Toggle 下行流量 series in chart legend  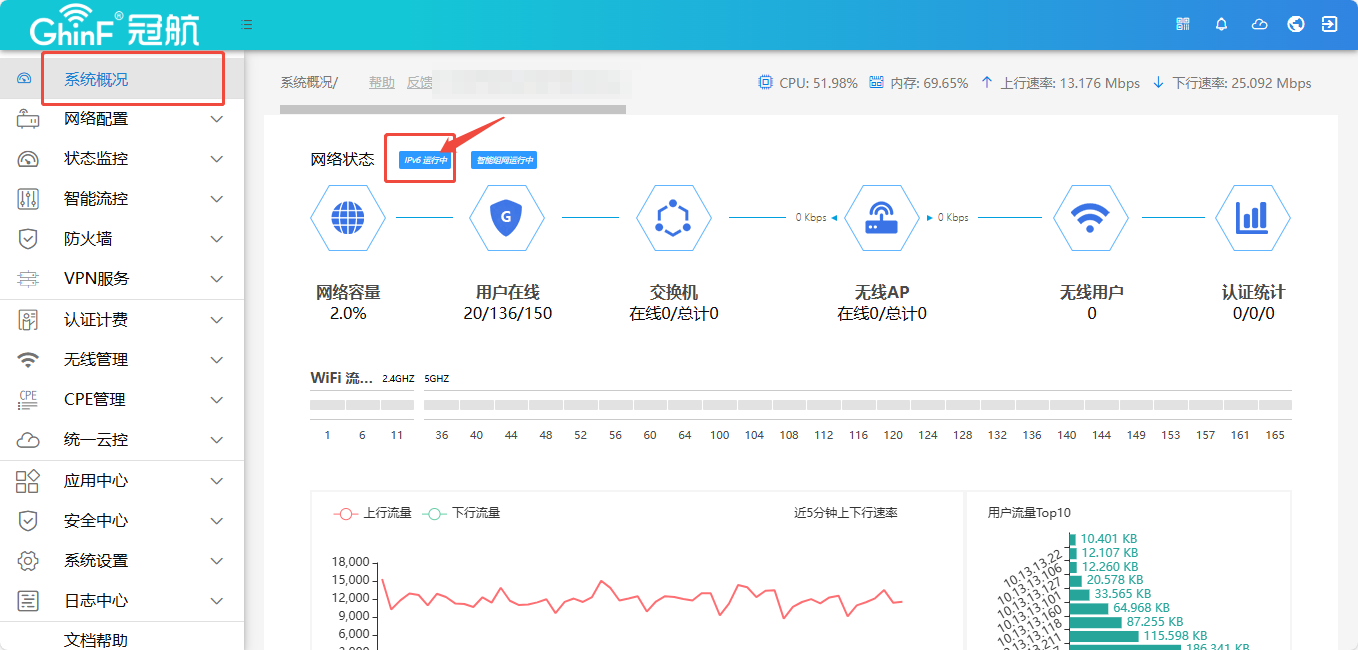click(x=461, y=513)
